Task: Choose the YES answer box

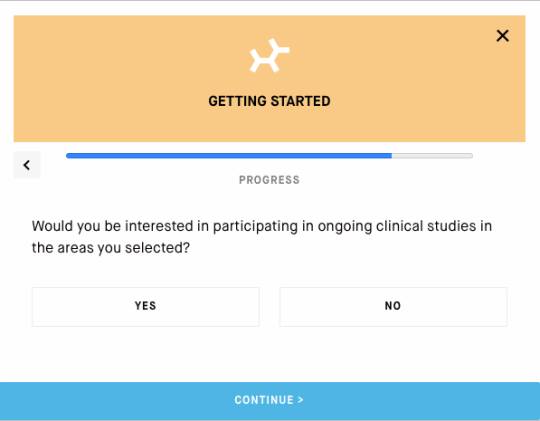Action: (x=146, y=307)
